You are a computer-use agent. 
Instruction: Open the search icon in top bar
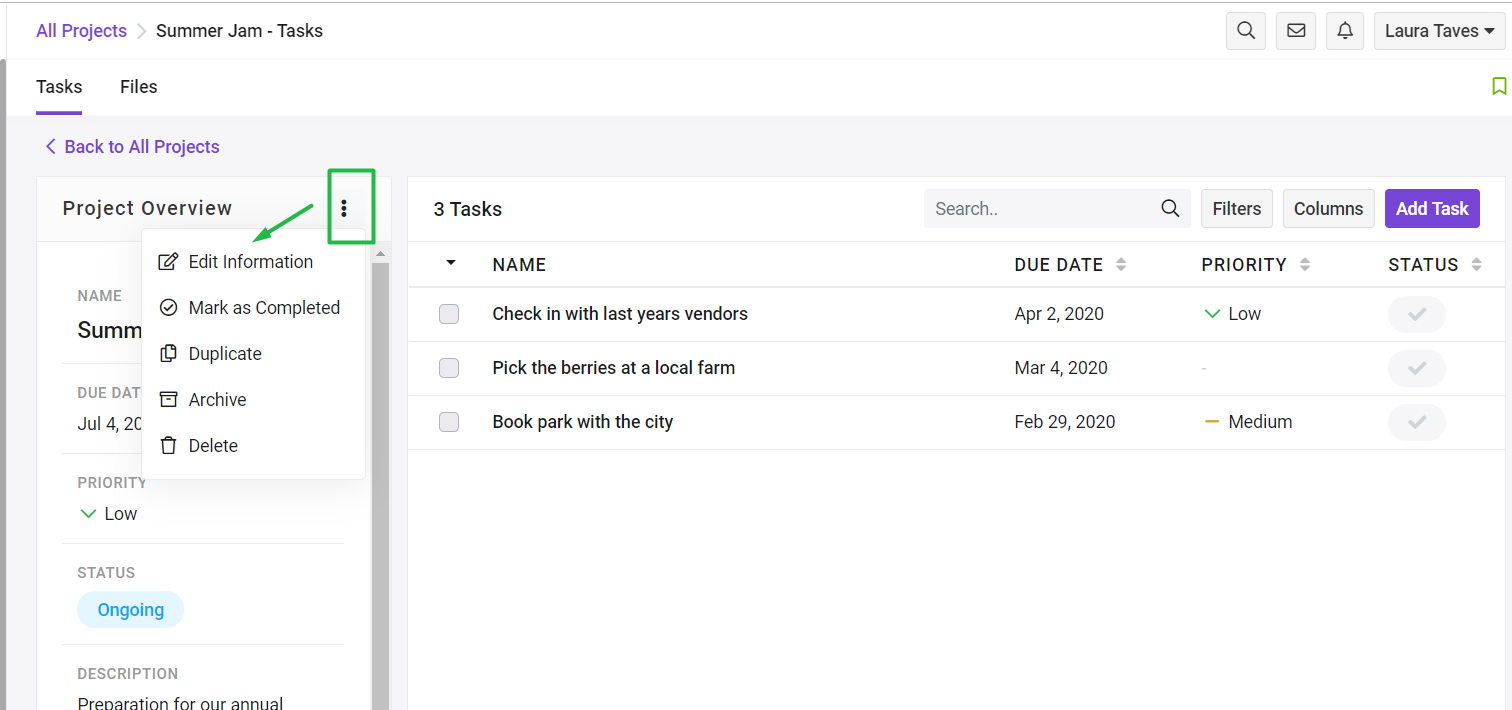click(1246, 31)
